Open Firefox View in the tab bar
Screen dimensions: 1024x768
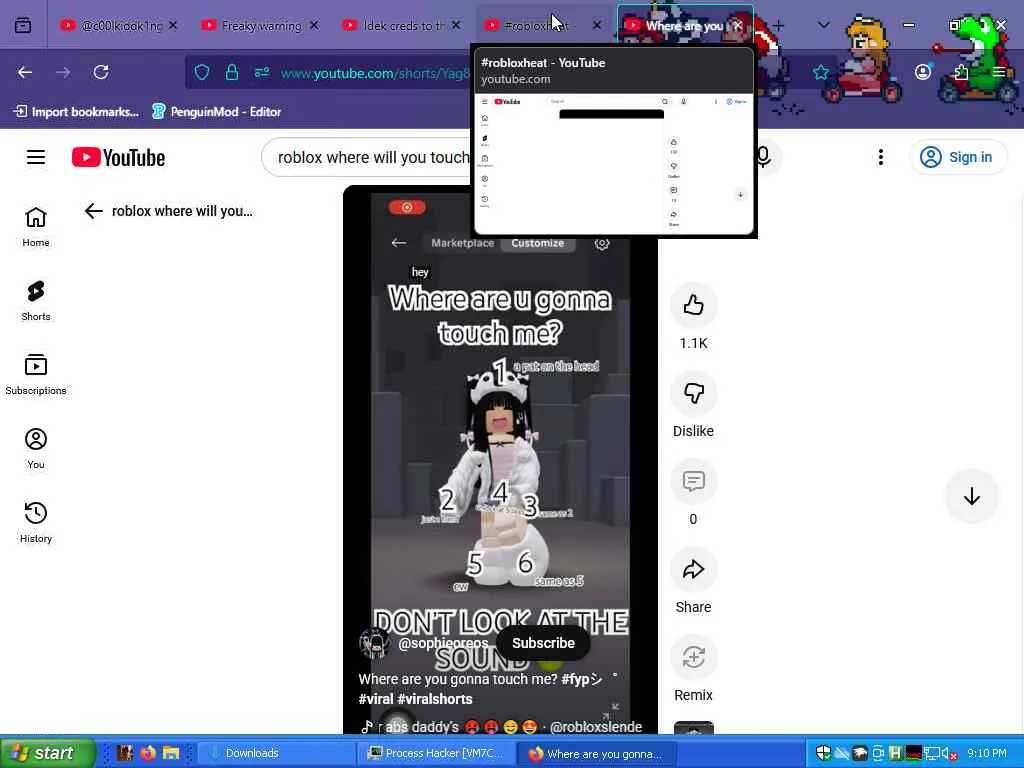point(23,25)
